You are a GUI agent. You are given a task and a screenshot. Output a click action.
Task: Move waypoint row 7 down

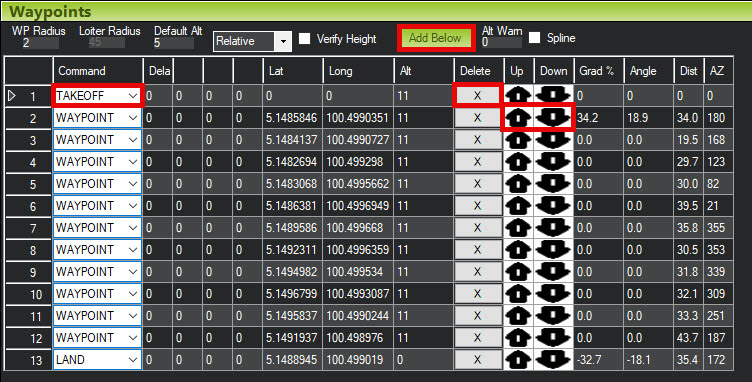pos(553,228)
